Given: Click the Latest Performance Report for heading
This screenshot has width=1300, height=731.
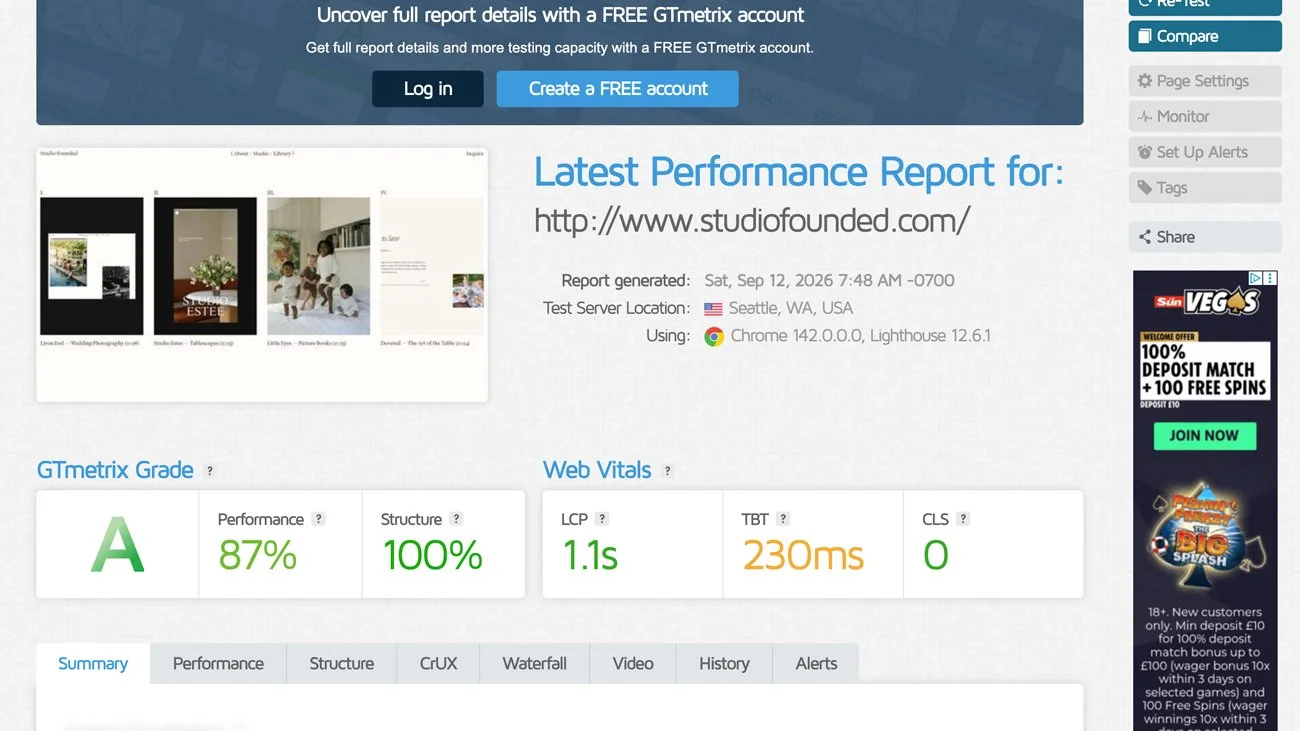Looking at the screenshot, I should pos(798,171).
